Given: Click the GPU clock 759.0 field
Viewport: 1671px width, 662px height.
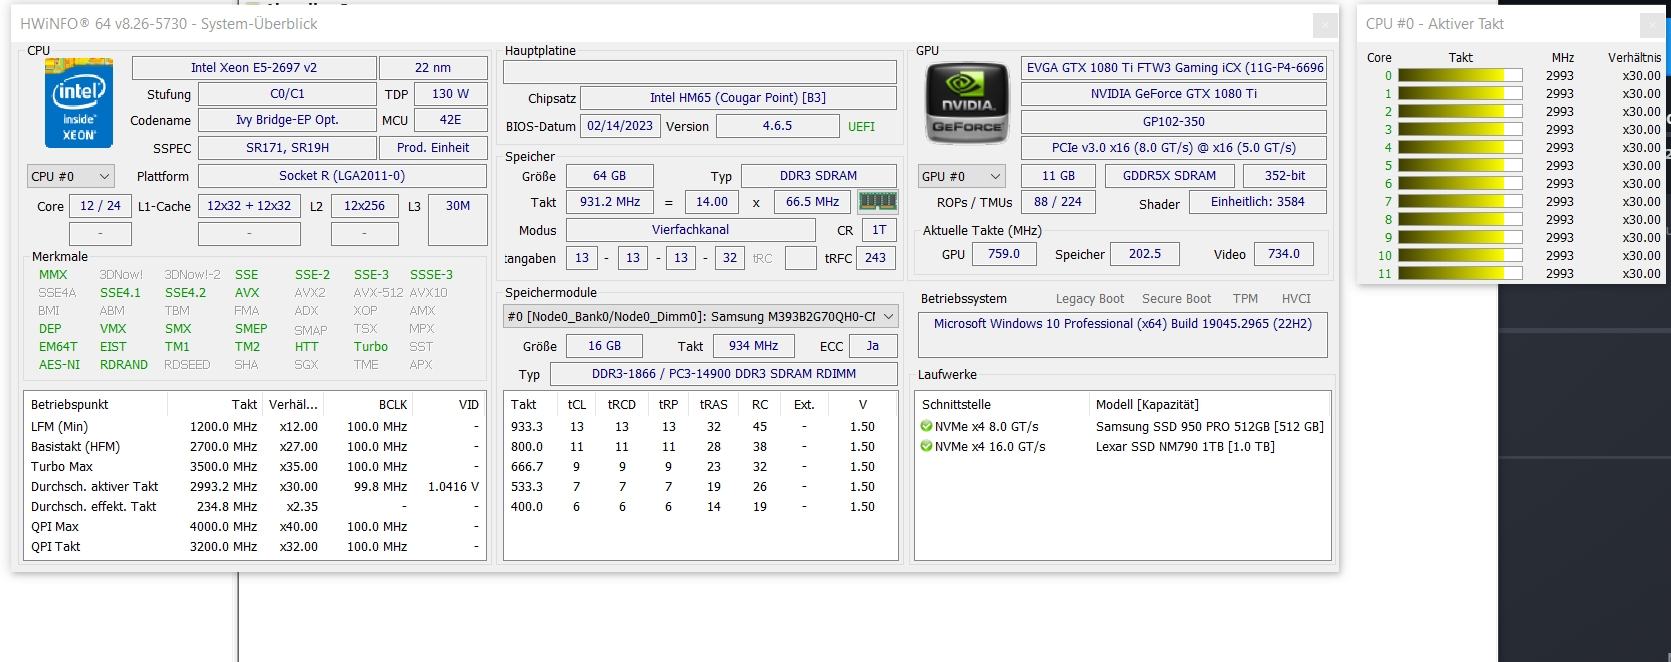Looking at the screenshot, I should pyautogui.click(x=1004, y=254).
